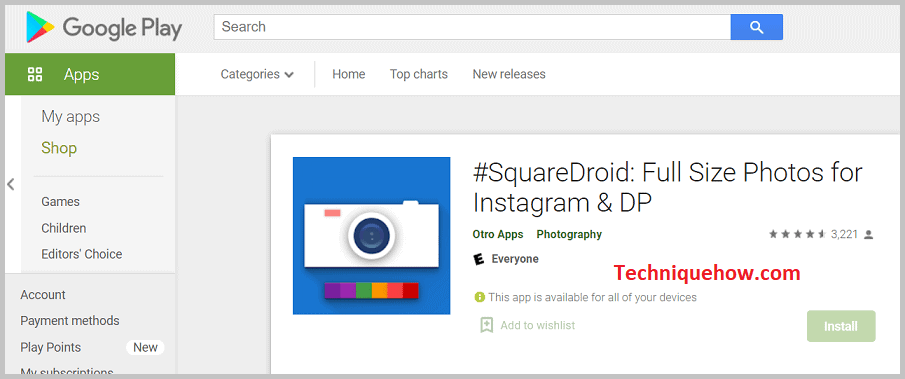Collapse the sidebar with left chevron
This screenshot has height=379, width=905.
(x=10, y=185)
